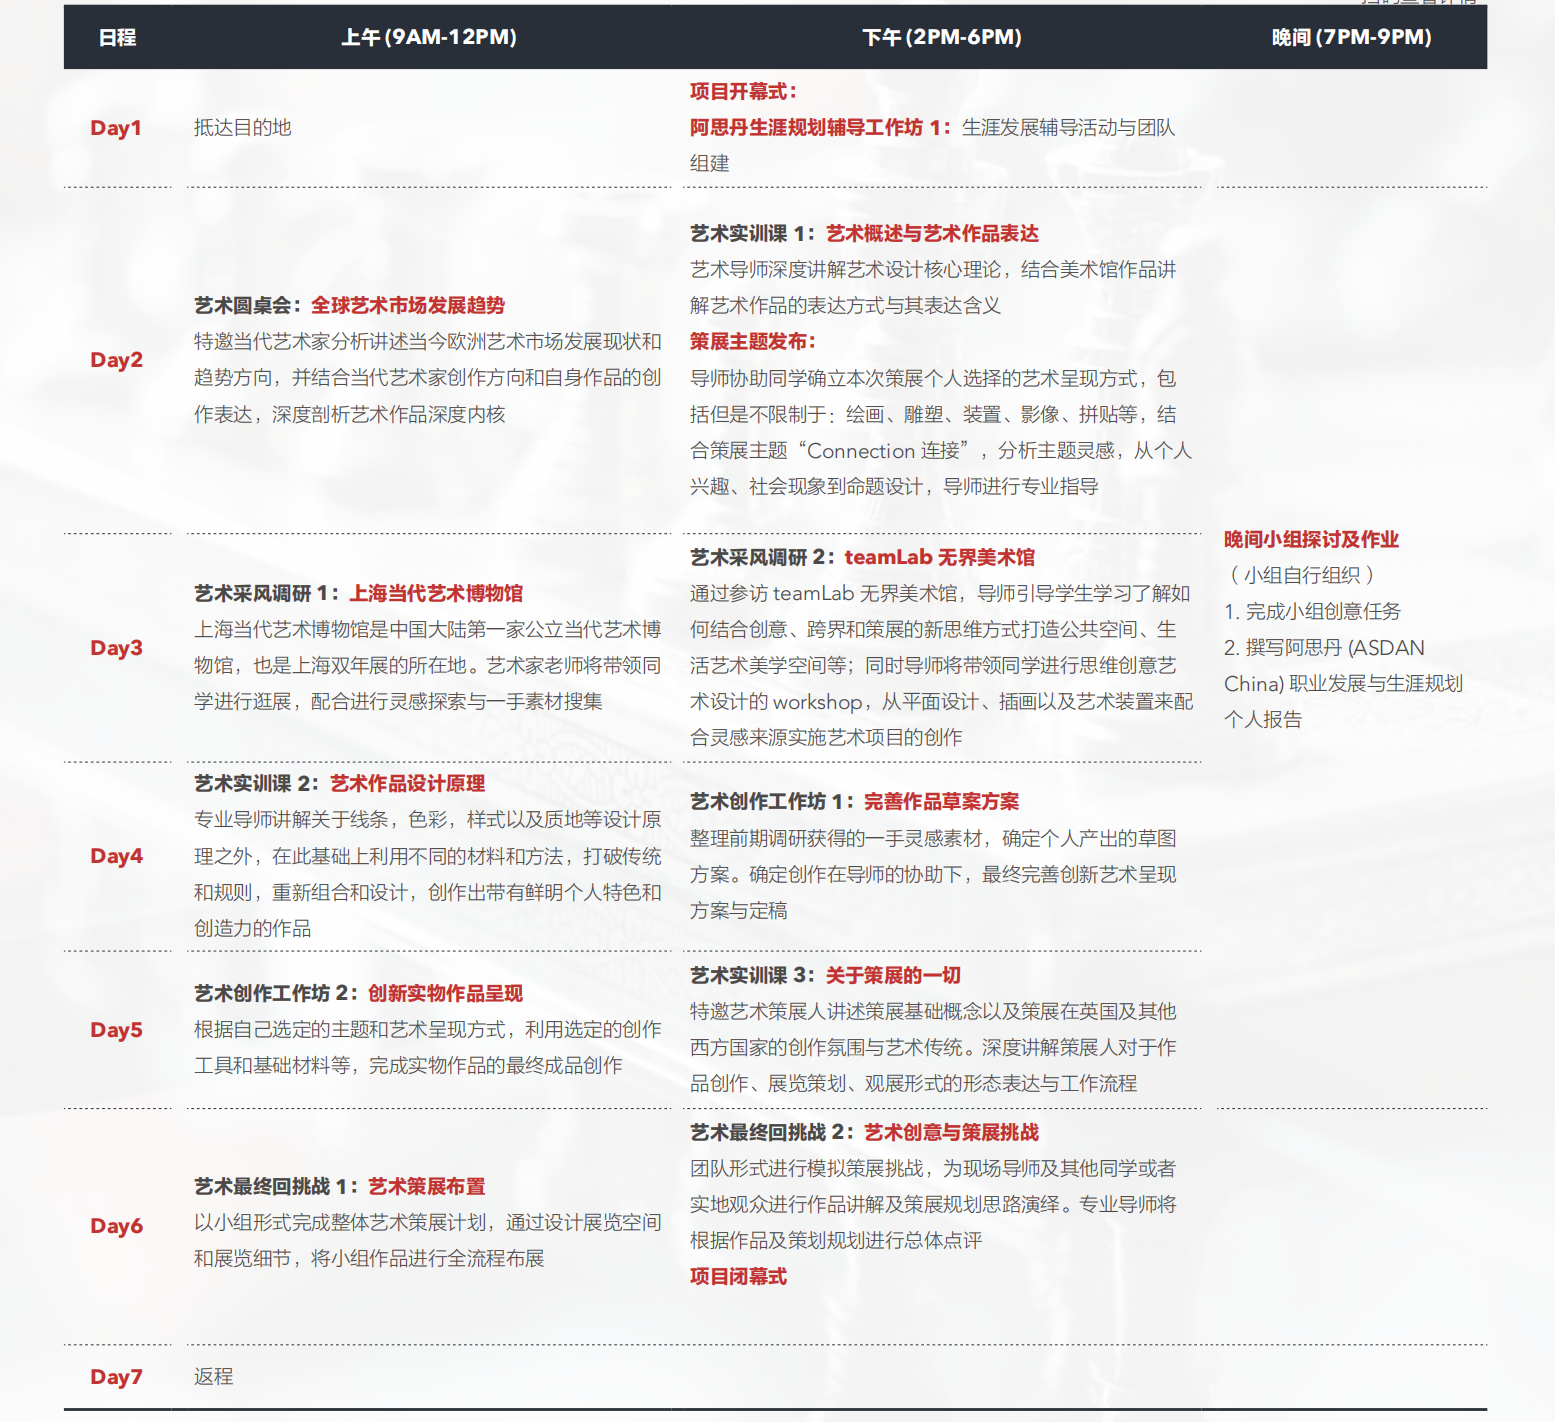Click the （小组自行组织） note
The image size is (1555, 1423).
click(1302, 576)
